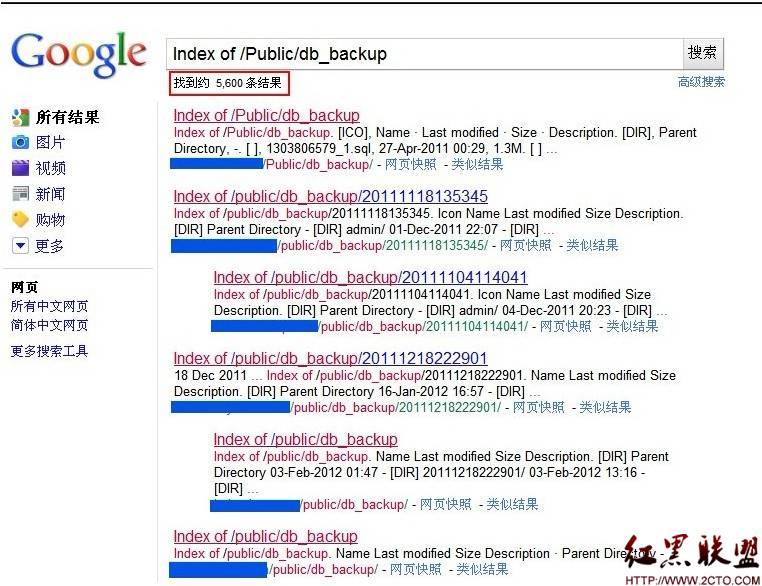Open result title Index of /Public/db_backup (first)

pyautogui.click(x=266, y=115)
